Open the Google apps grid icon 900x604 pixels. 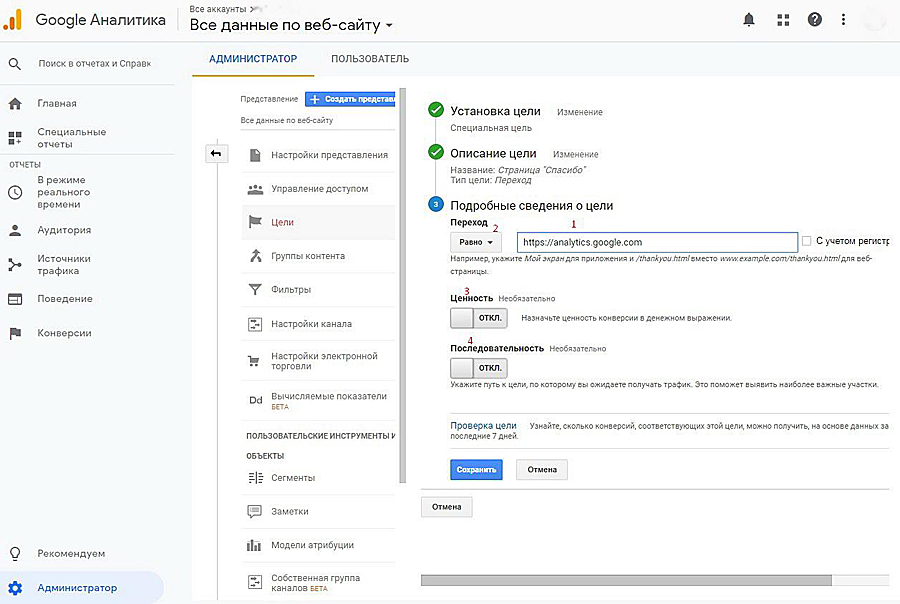[x=782, y=19]
